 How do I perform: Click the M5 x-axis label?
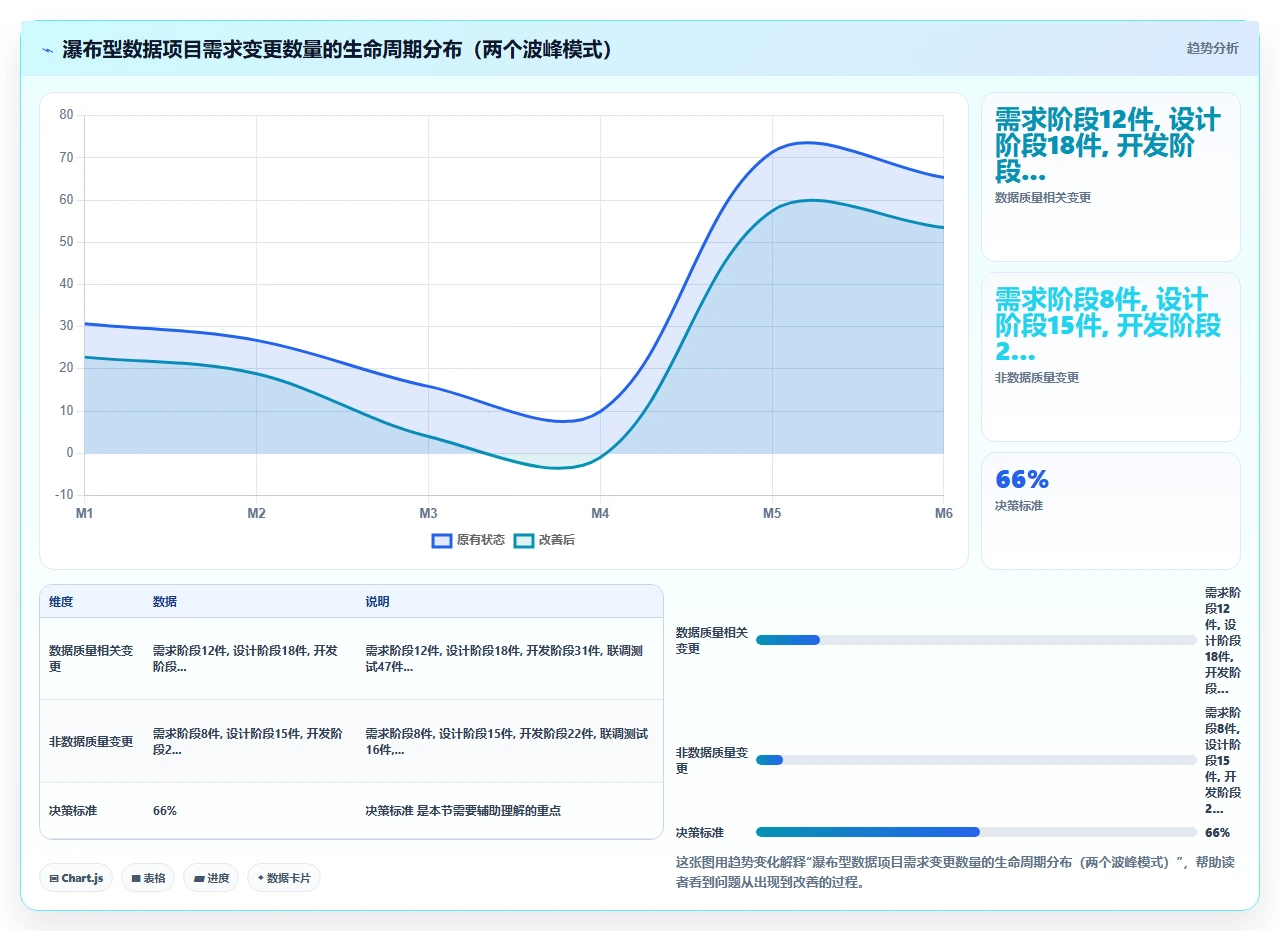coord(772,514)
